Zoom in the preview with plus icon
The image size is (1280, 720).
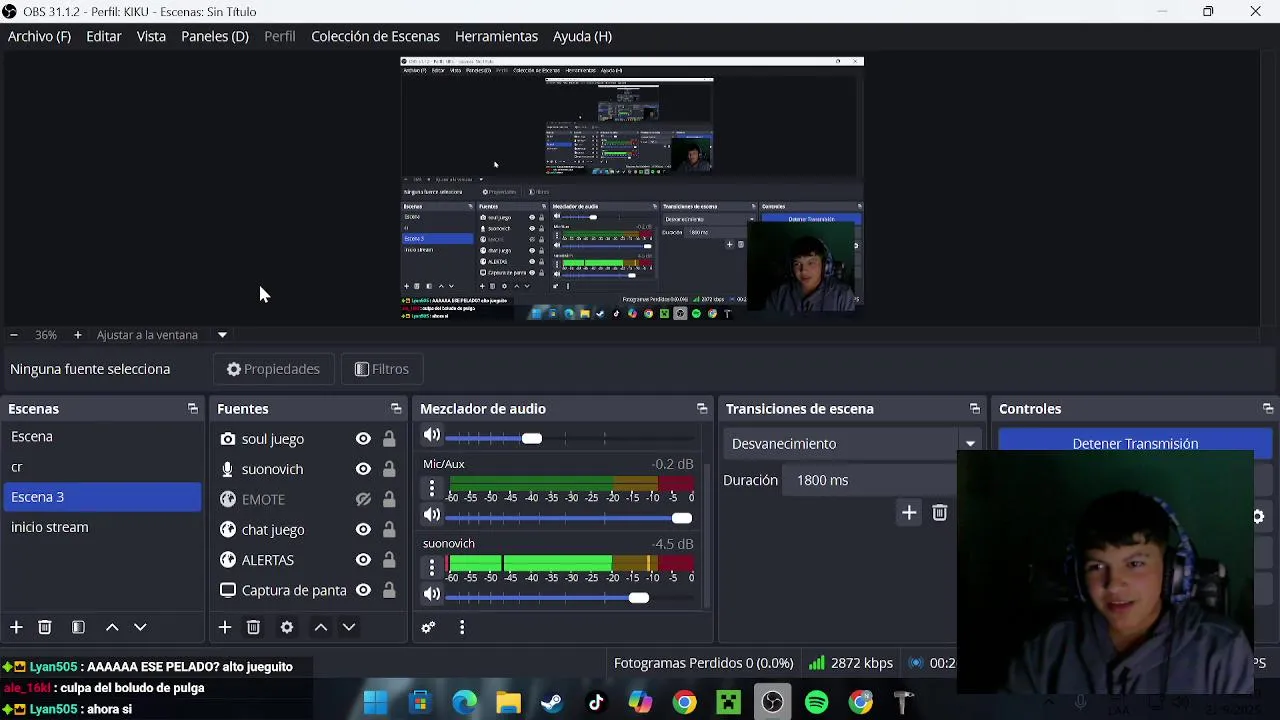pyautogui.click(x=77, y=335)
